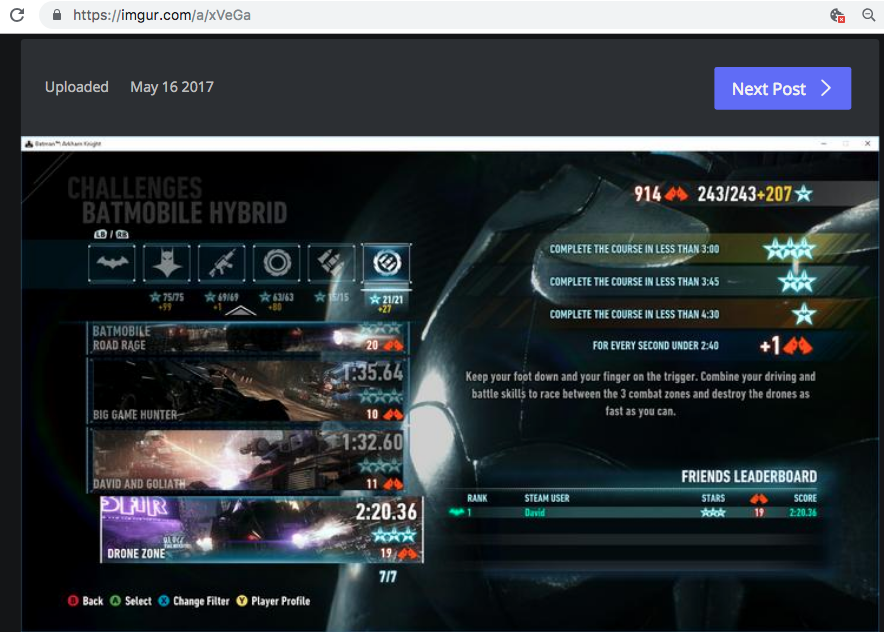Click the SCORE column header
The width and height of the screenshot is (884, 632).
tap(805, 498)
